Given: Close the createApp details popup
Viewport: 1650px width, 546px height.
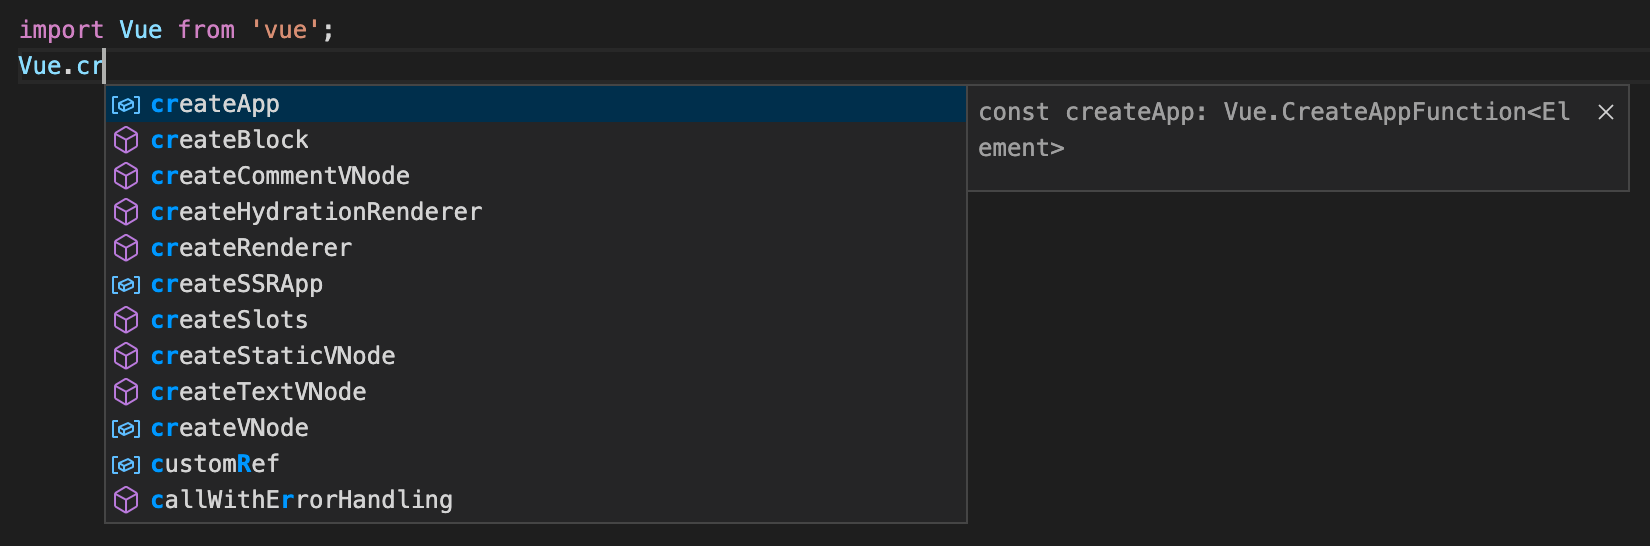Looking at the screenshot, I should pyautogui.click(x=1606, y=112).
